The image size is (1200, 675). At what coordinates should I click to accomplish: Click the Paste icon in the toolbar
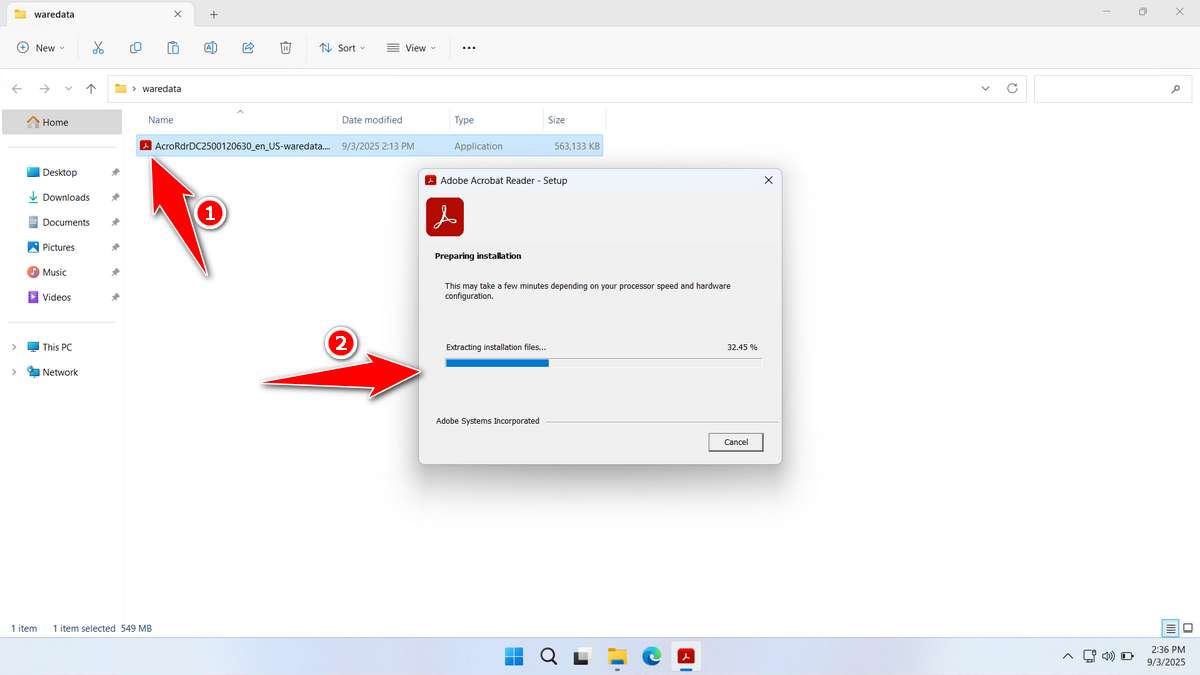click(x=173, y=47)
